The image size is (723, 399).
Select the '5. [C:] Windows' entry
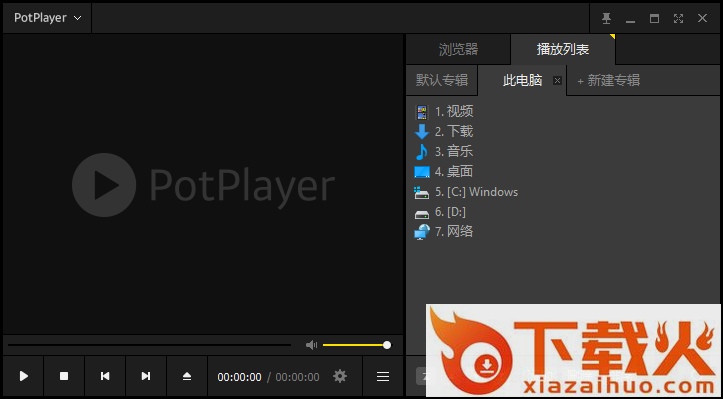coord(477,192)
